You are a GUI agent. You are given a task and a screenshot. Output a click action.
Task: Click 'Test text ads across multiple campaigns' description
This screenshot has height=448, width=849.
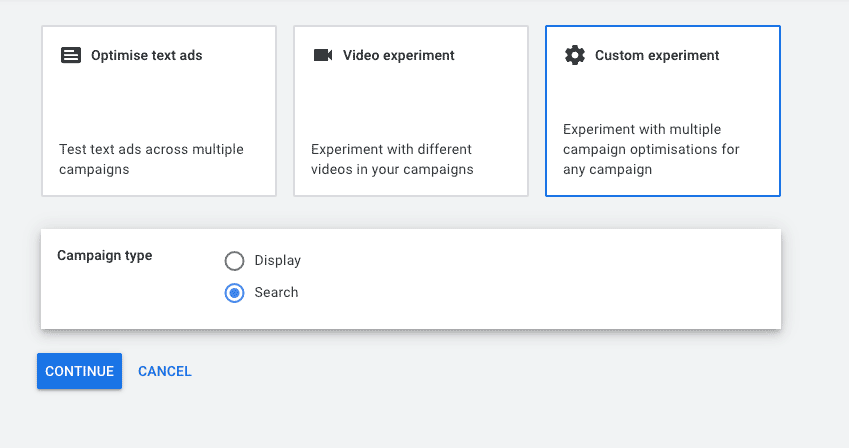pos(151,159)
